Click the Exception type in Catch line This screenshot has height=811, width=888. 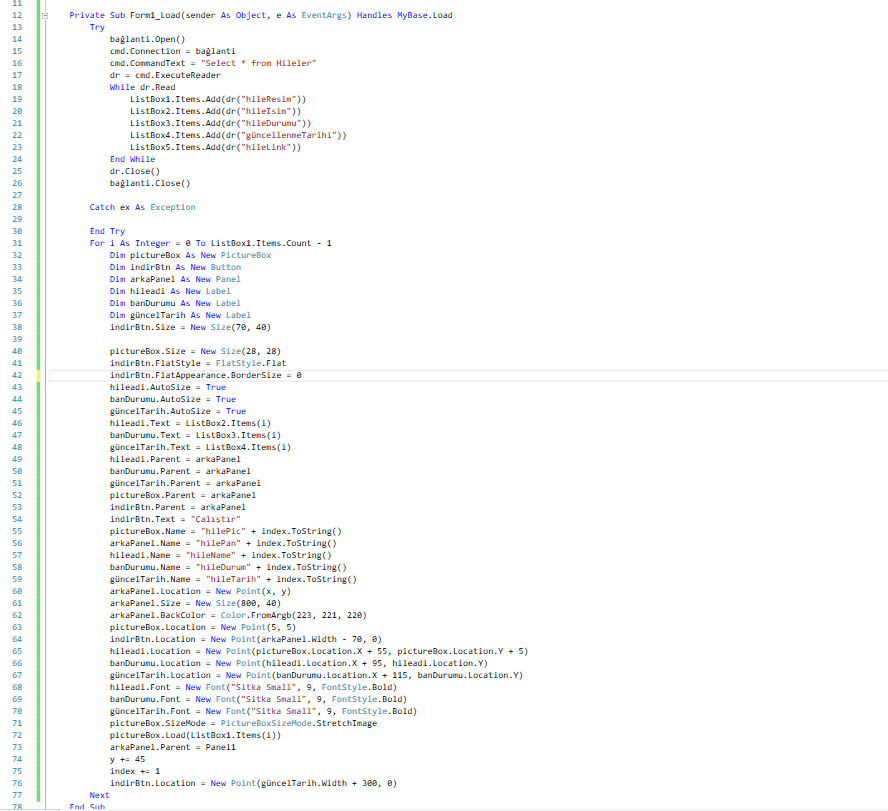[x=173, y=207]
